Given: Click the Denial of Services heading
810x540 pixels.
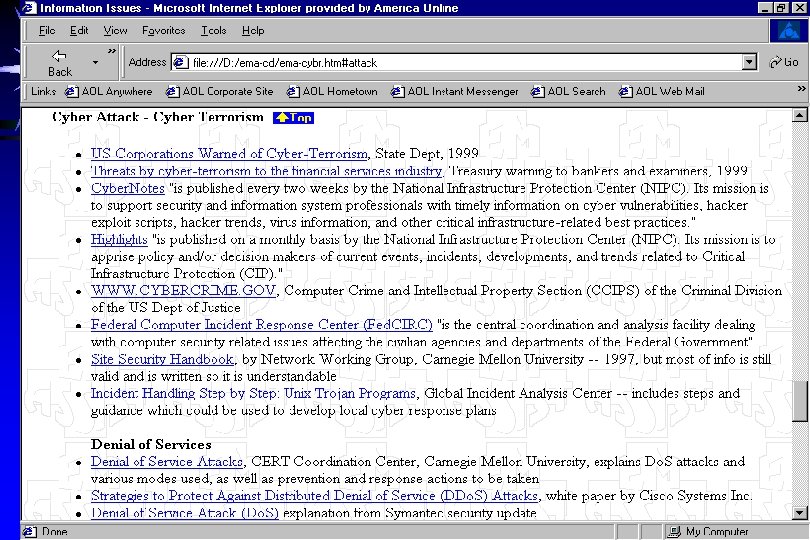Looking at the screenshot, I should click(x=151, y=444).
